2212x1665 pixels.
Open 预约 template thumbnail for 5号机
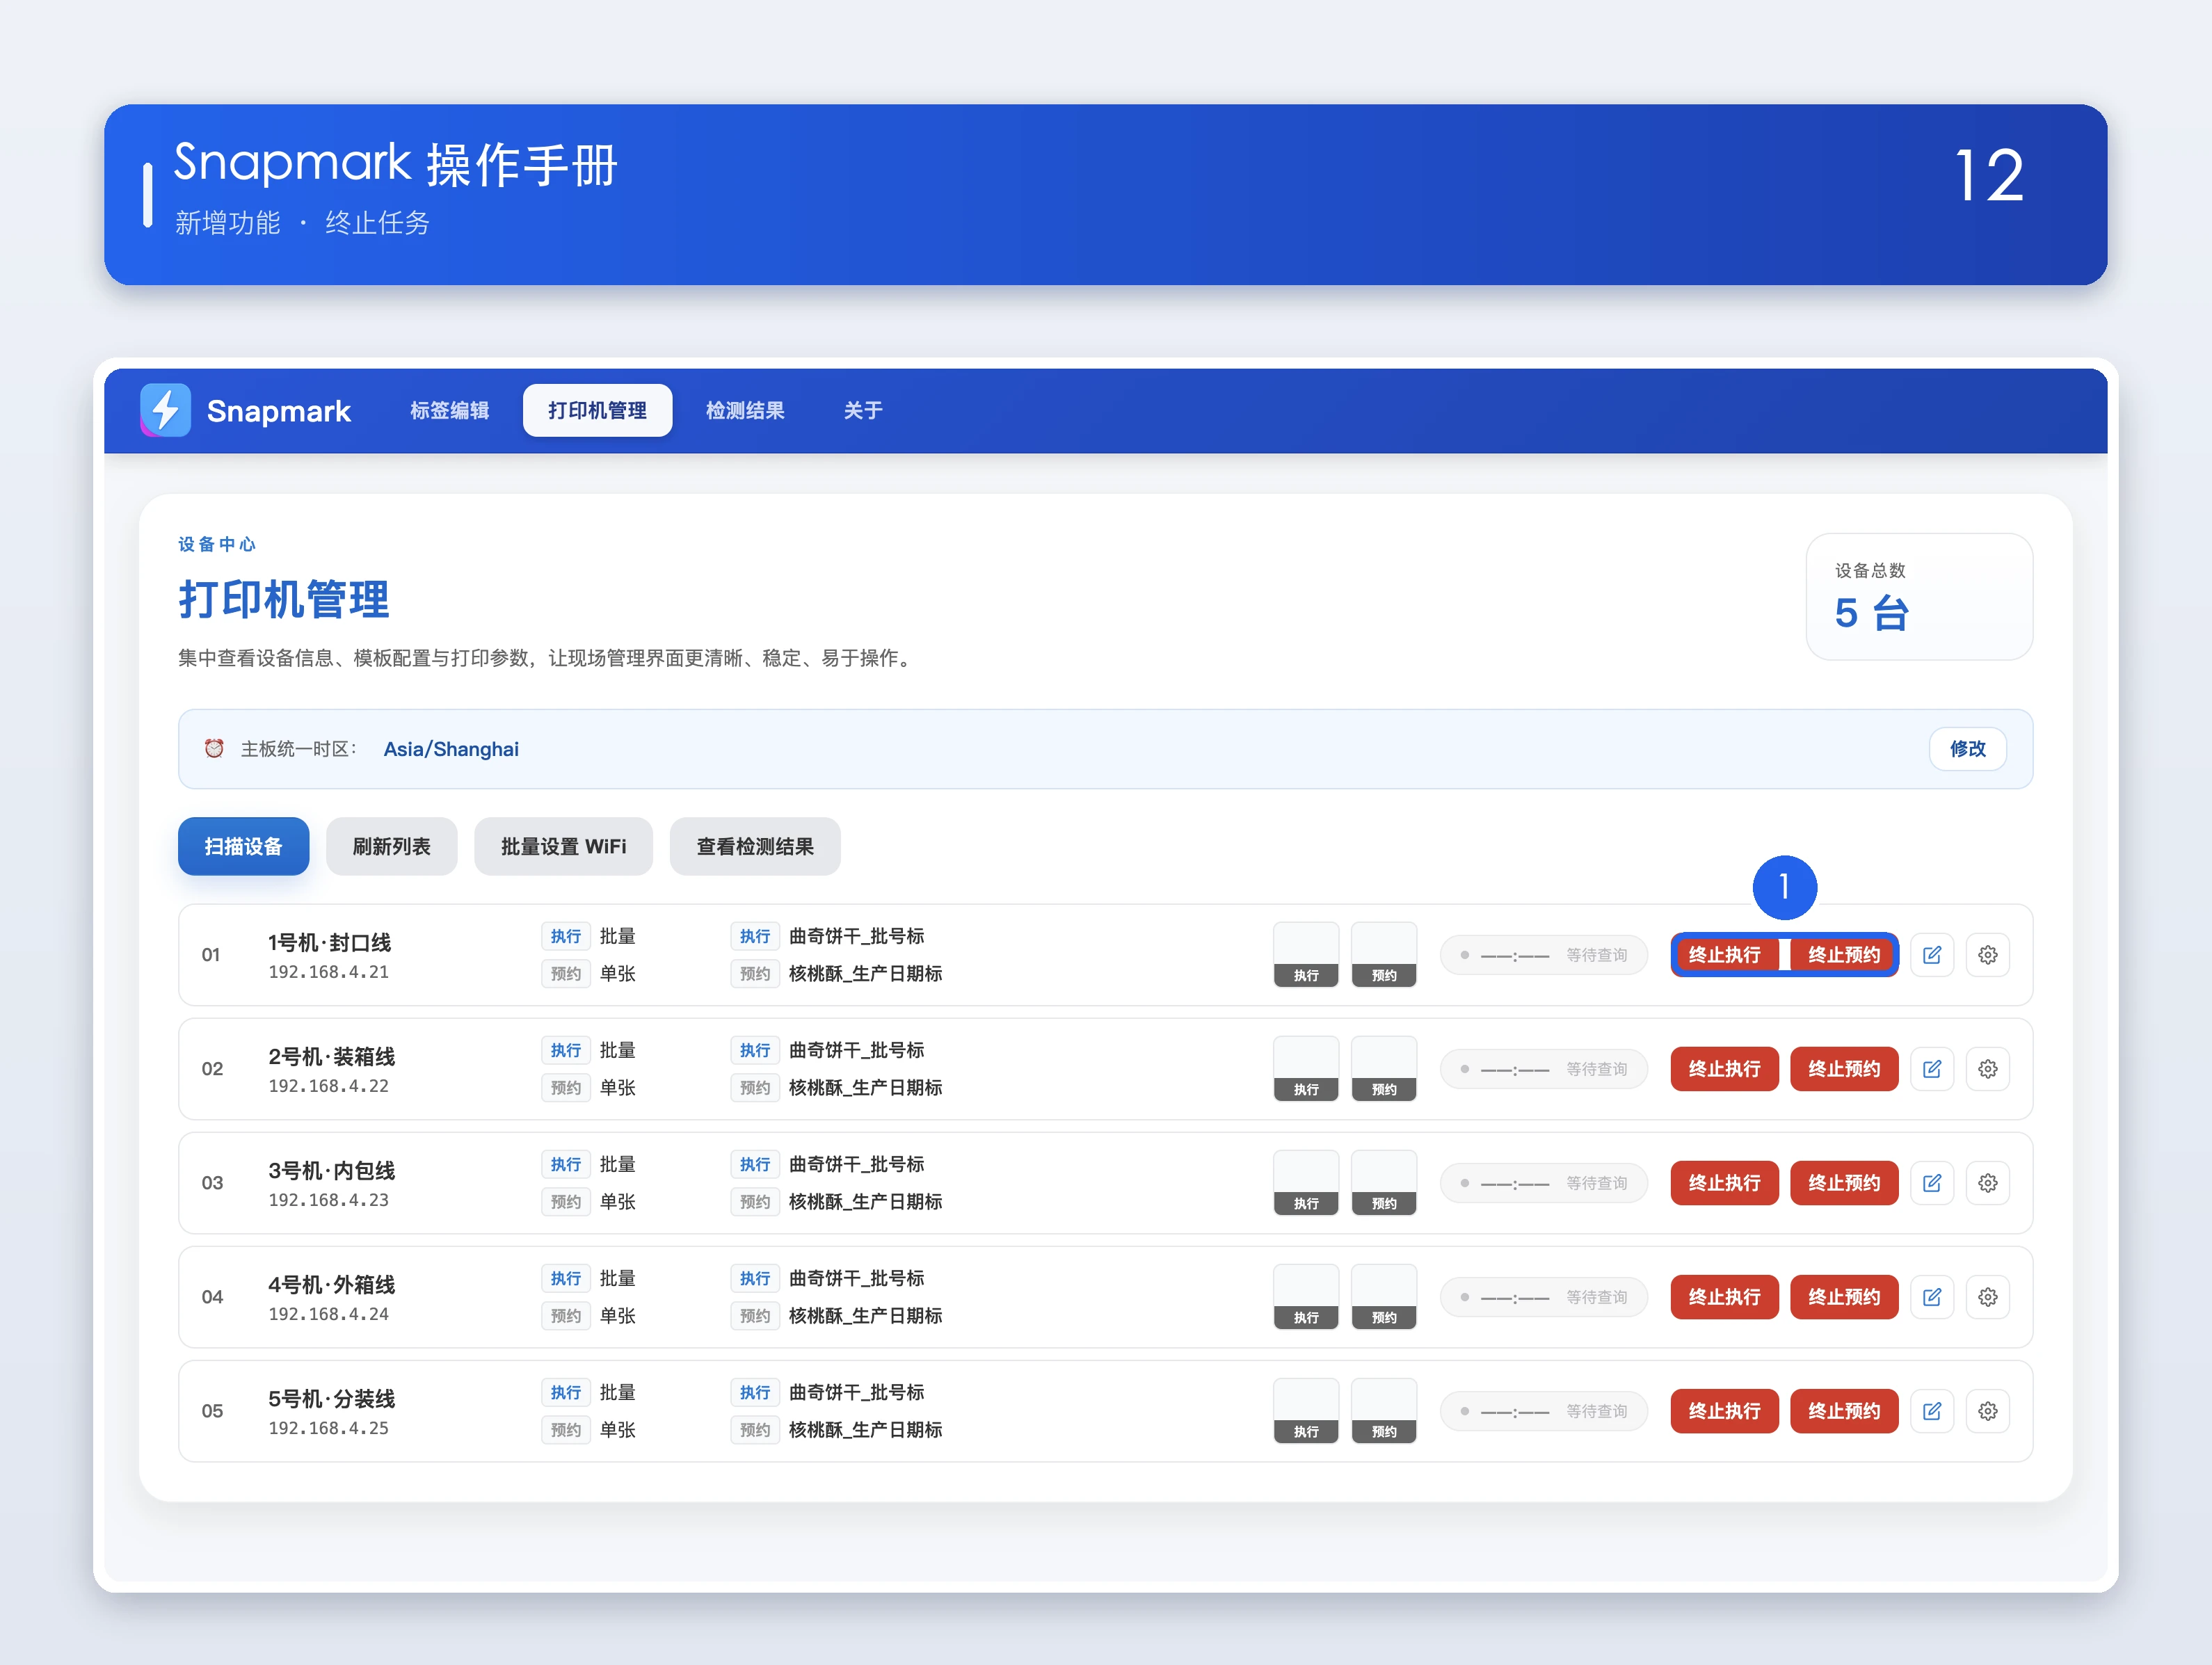coord(1384,1411)
